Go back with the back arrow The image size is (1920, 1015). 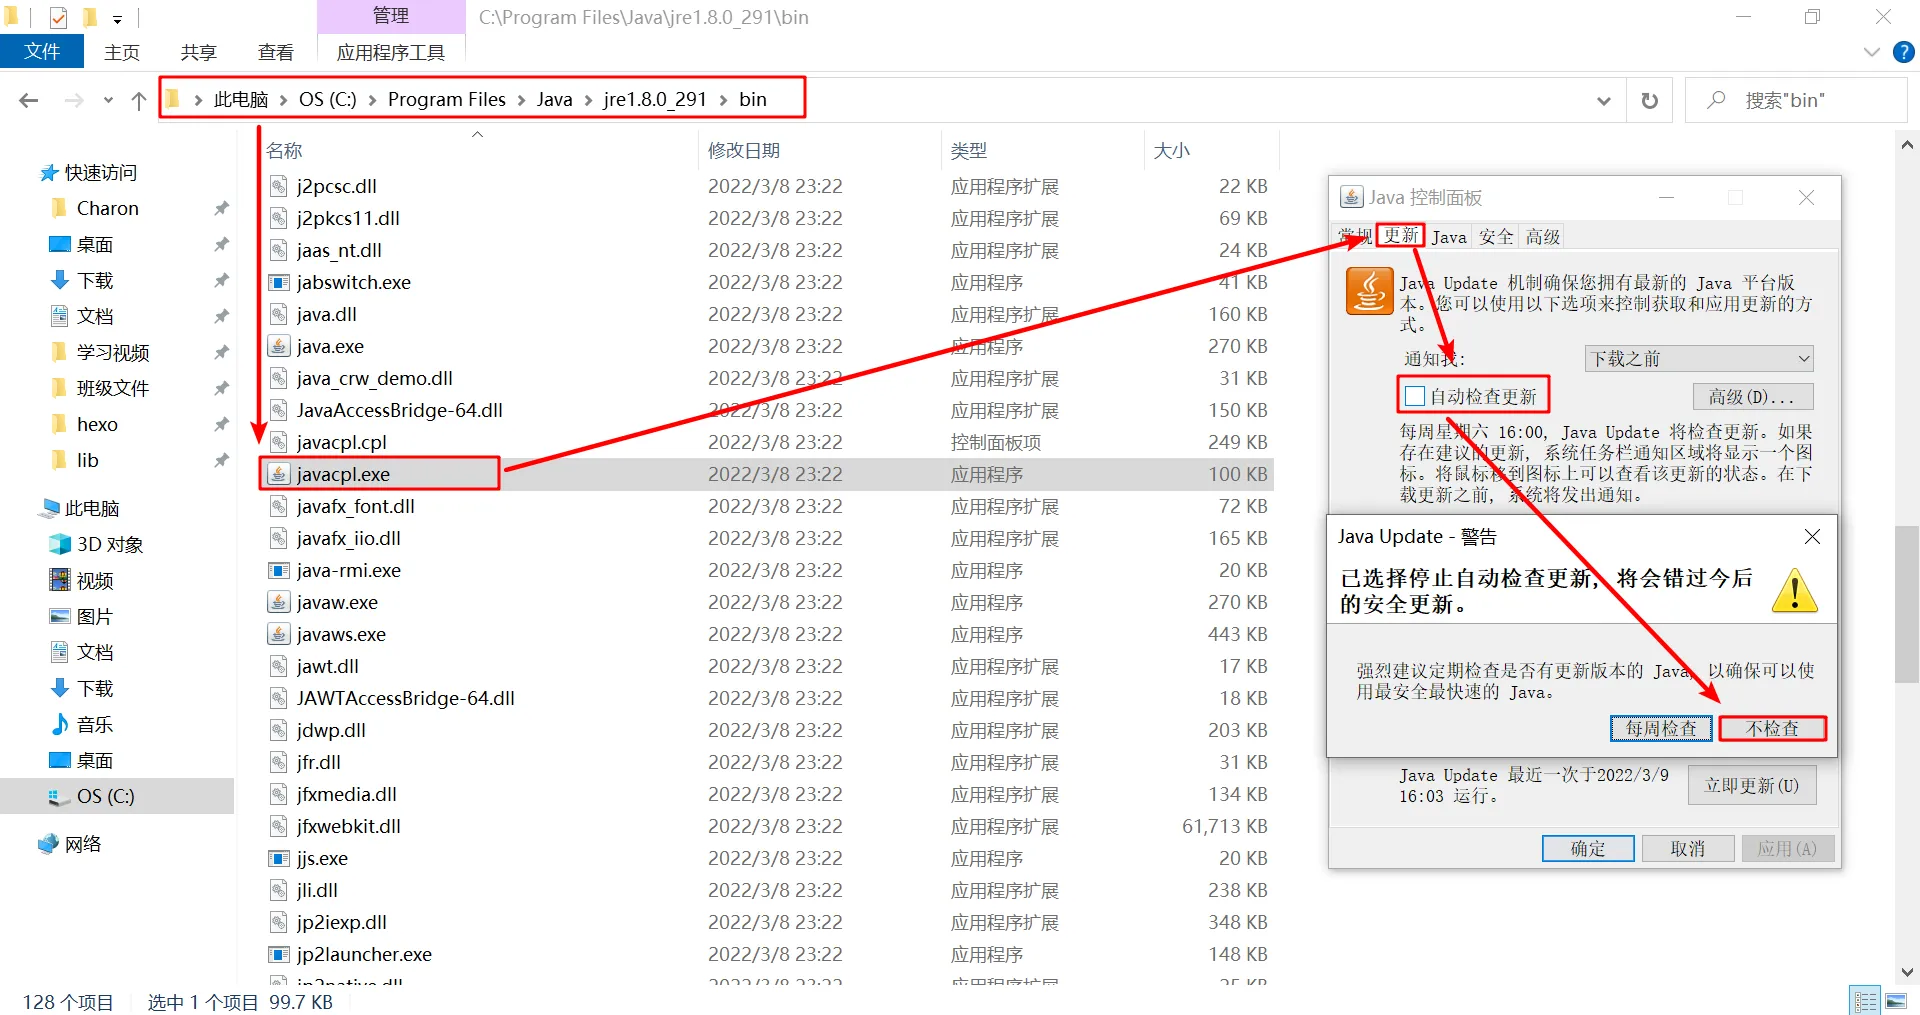29,100
